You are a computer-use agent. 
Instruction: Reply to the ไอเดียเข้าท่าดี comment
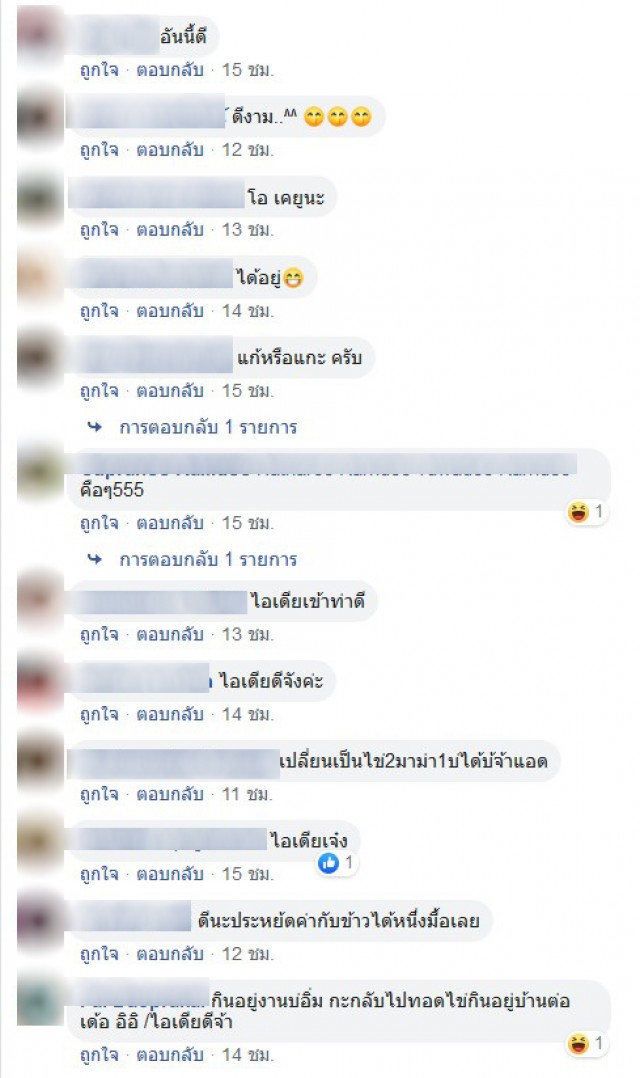coord(170,634)
